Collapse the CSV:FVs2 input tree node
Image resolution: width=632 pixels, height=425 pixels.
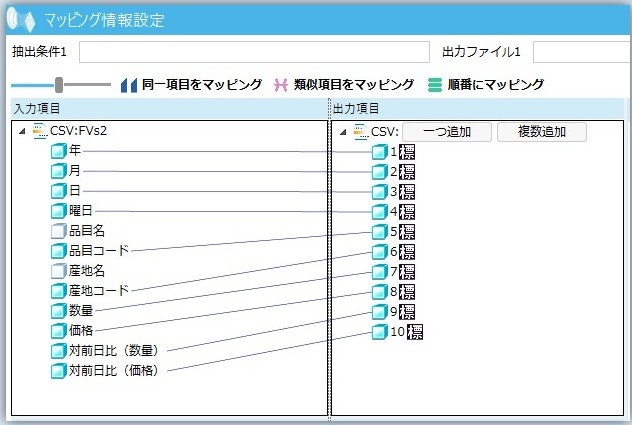pos(23,131)
